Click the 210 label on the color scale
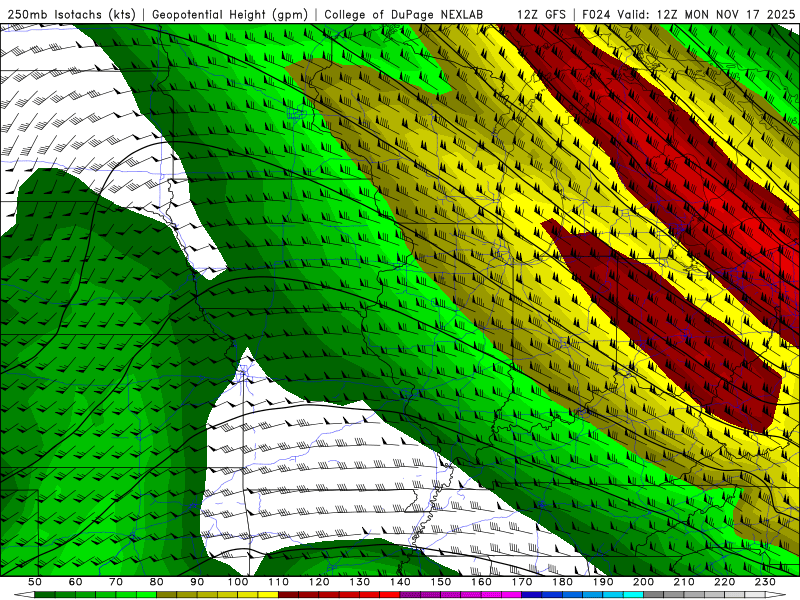 tap(684, 582)
